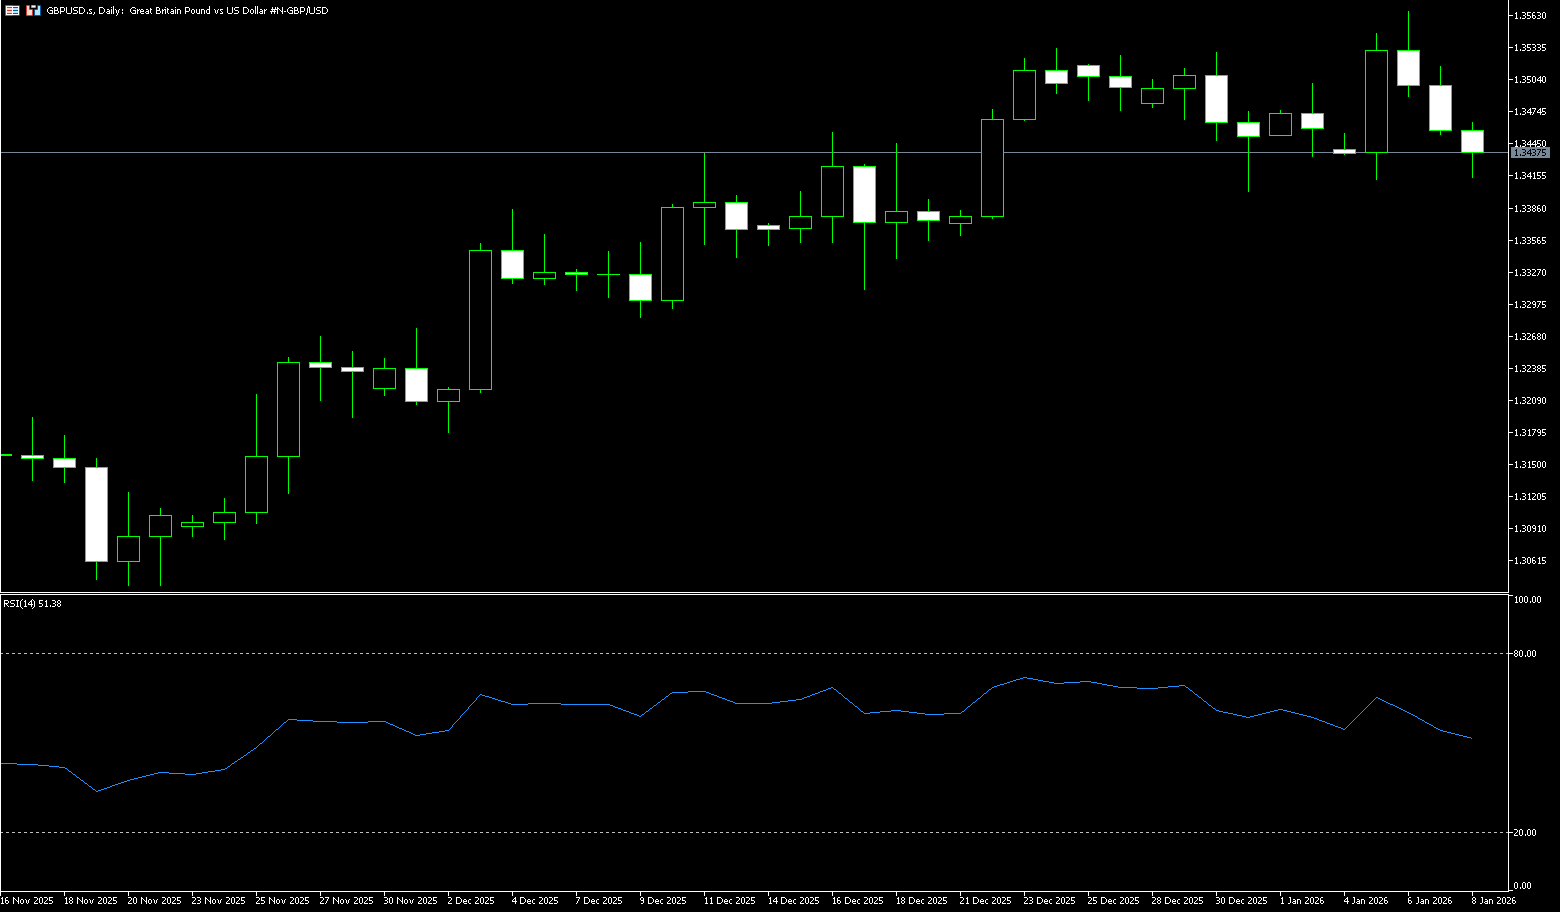Click the GBPUSD.s Daily chart title text
The image size is (1560, 912).
[187, 10]
